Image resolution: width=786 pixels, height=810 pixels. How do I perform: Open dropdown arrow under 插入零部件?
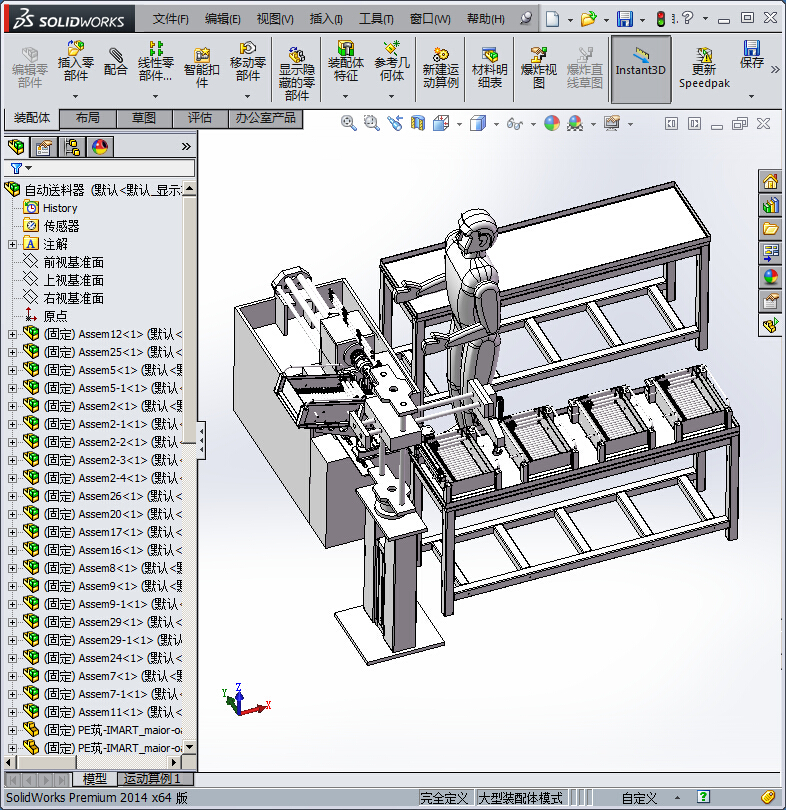[75, 96]
